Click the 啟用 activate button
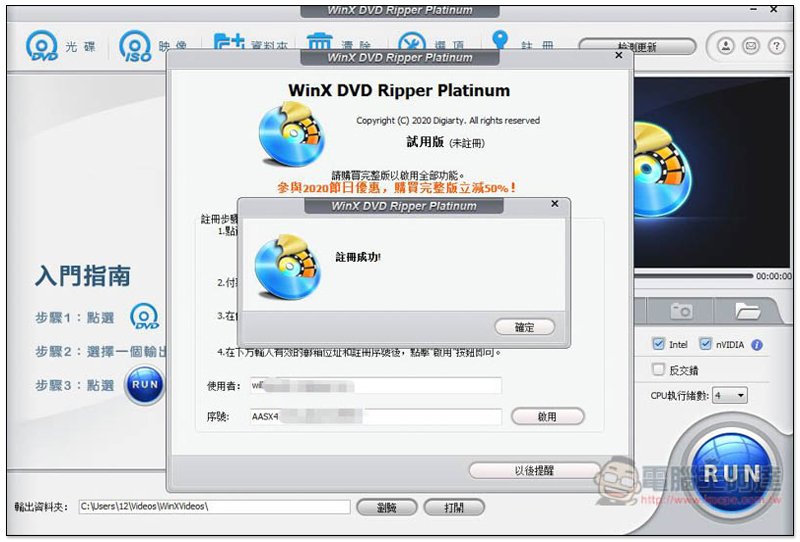This screenshot has height=542, width=800. point(547,416)
